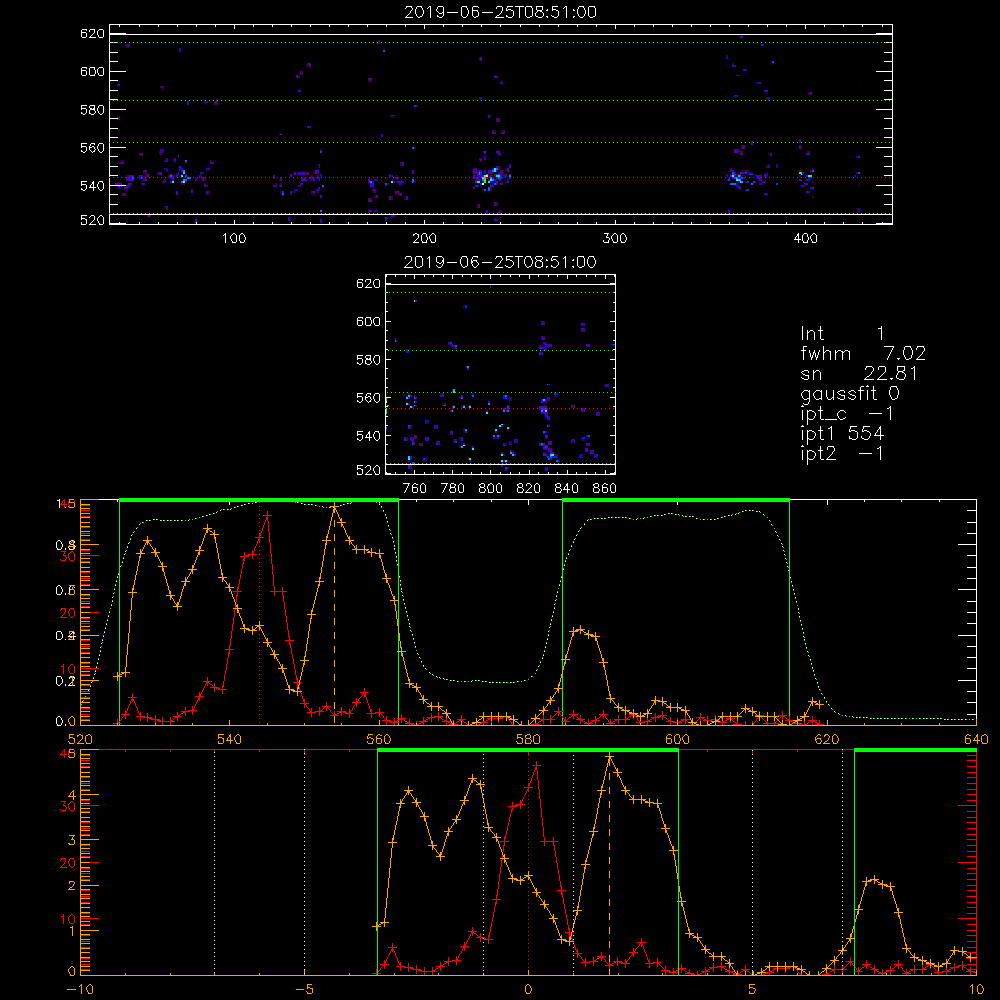Click x-axis label 760 of middle plot
Image resolution: width=1000 pixels, height=1000 pixels.
click(415, 489)
